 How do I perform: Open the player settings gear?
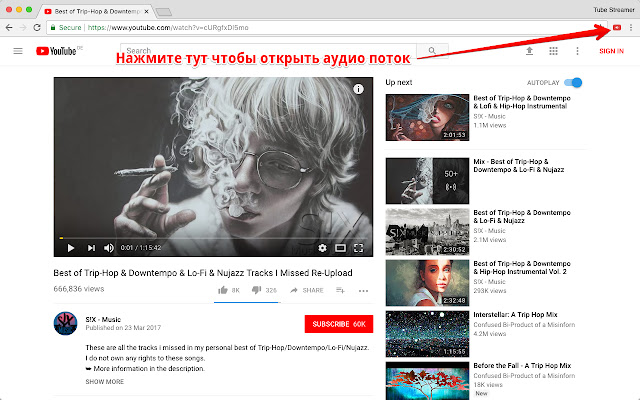click(322, 248)
